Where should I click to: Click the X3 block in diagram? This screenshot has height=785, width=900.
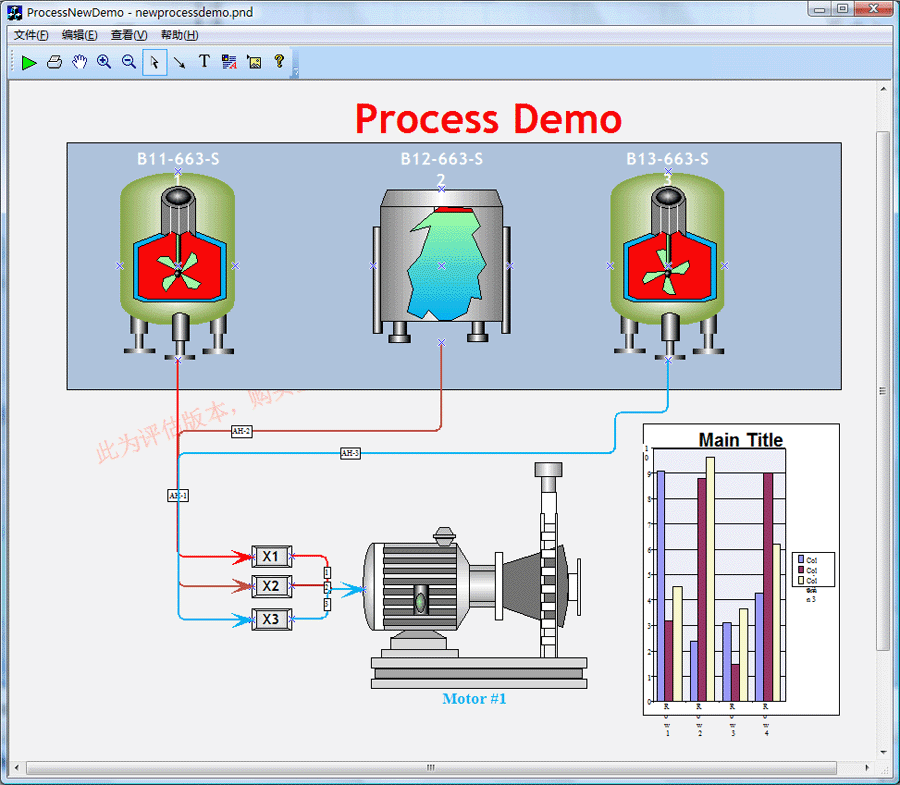(270, 619)
